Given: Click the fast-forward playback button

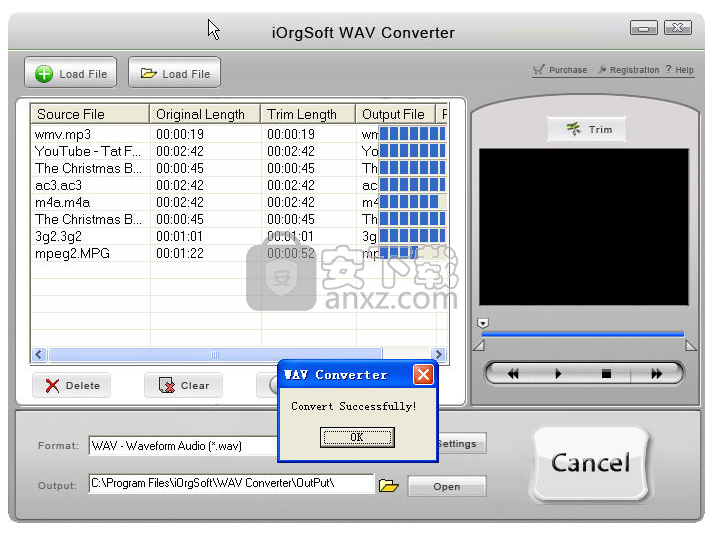Looking at the screenshot, I should click(x=656, y=374).
